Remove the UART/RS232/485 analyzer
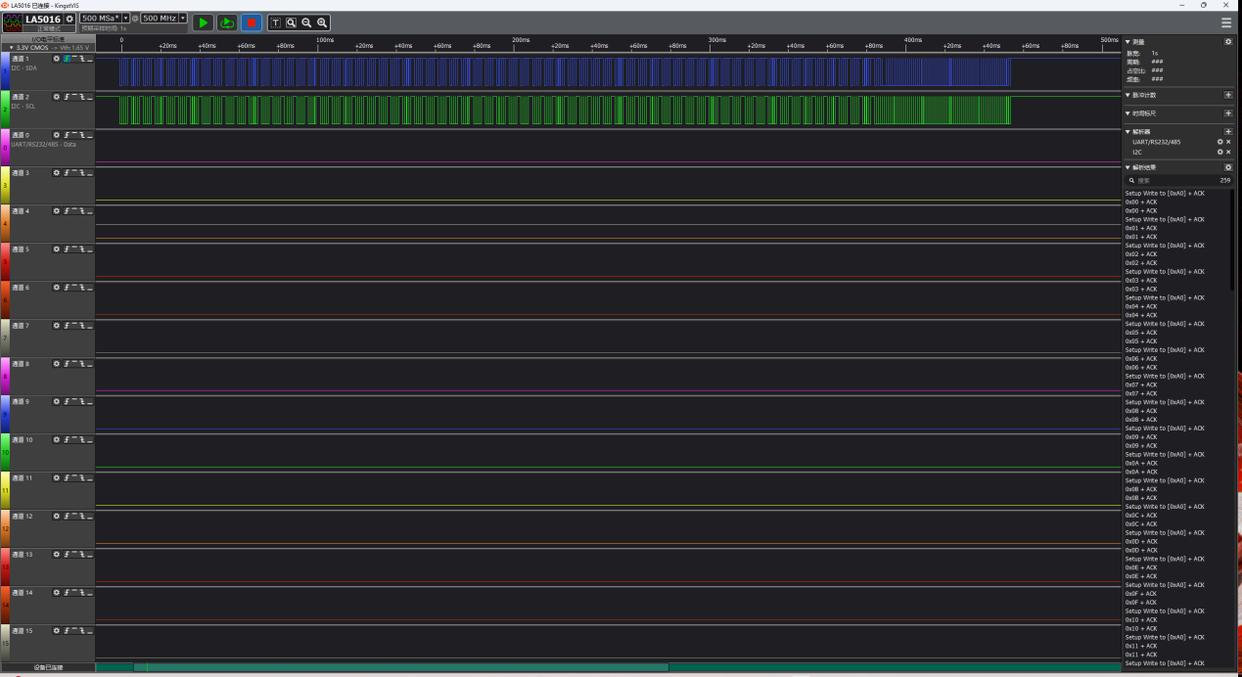1242x677 pixels. pos(1229,142)
